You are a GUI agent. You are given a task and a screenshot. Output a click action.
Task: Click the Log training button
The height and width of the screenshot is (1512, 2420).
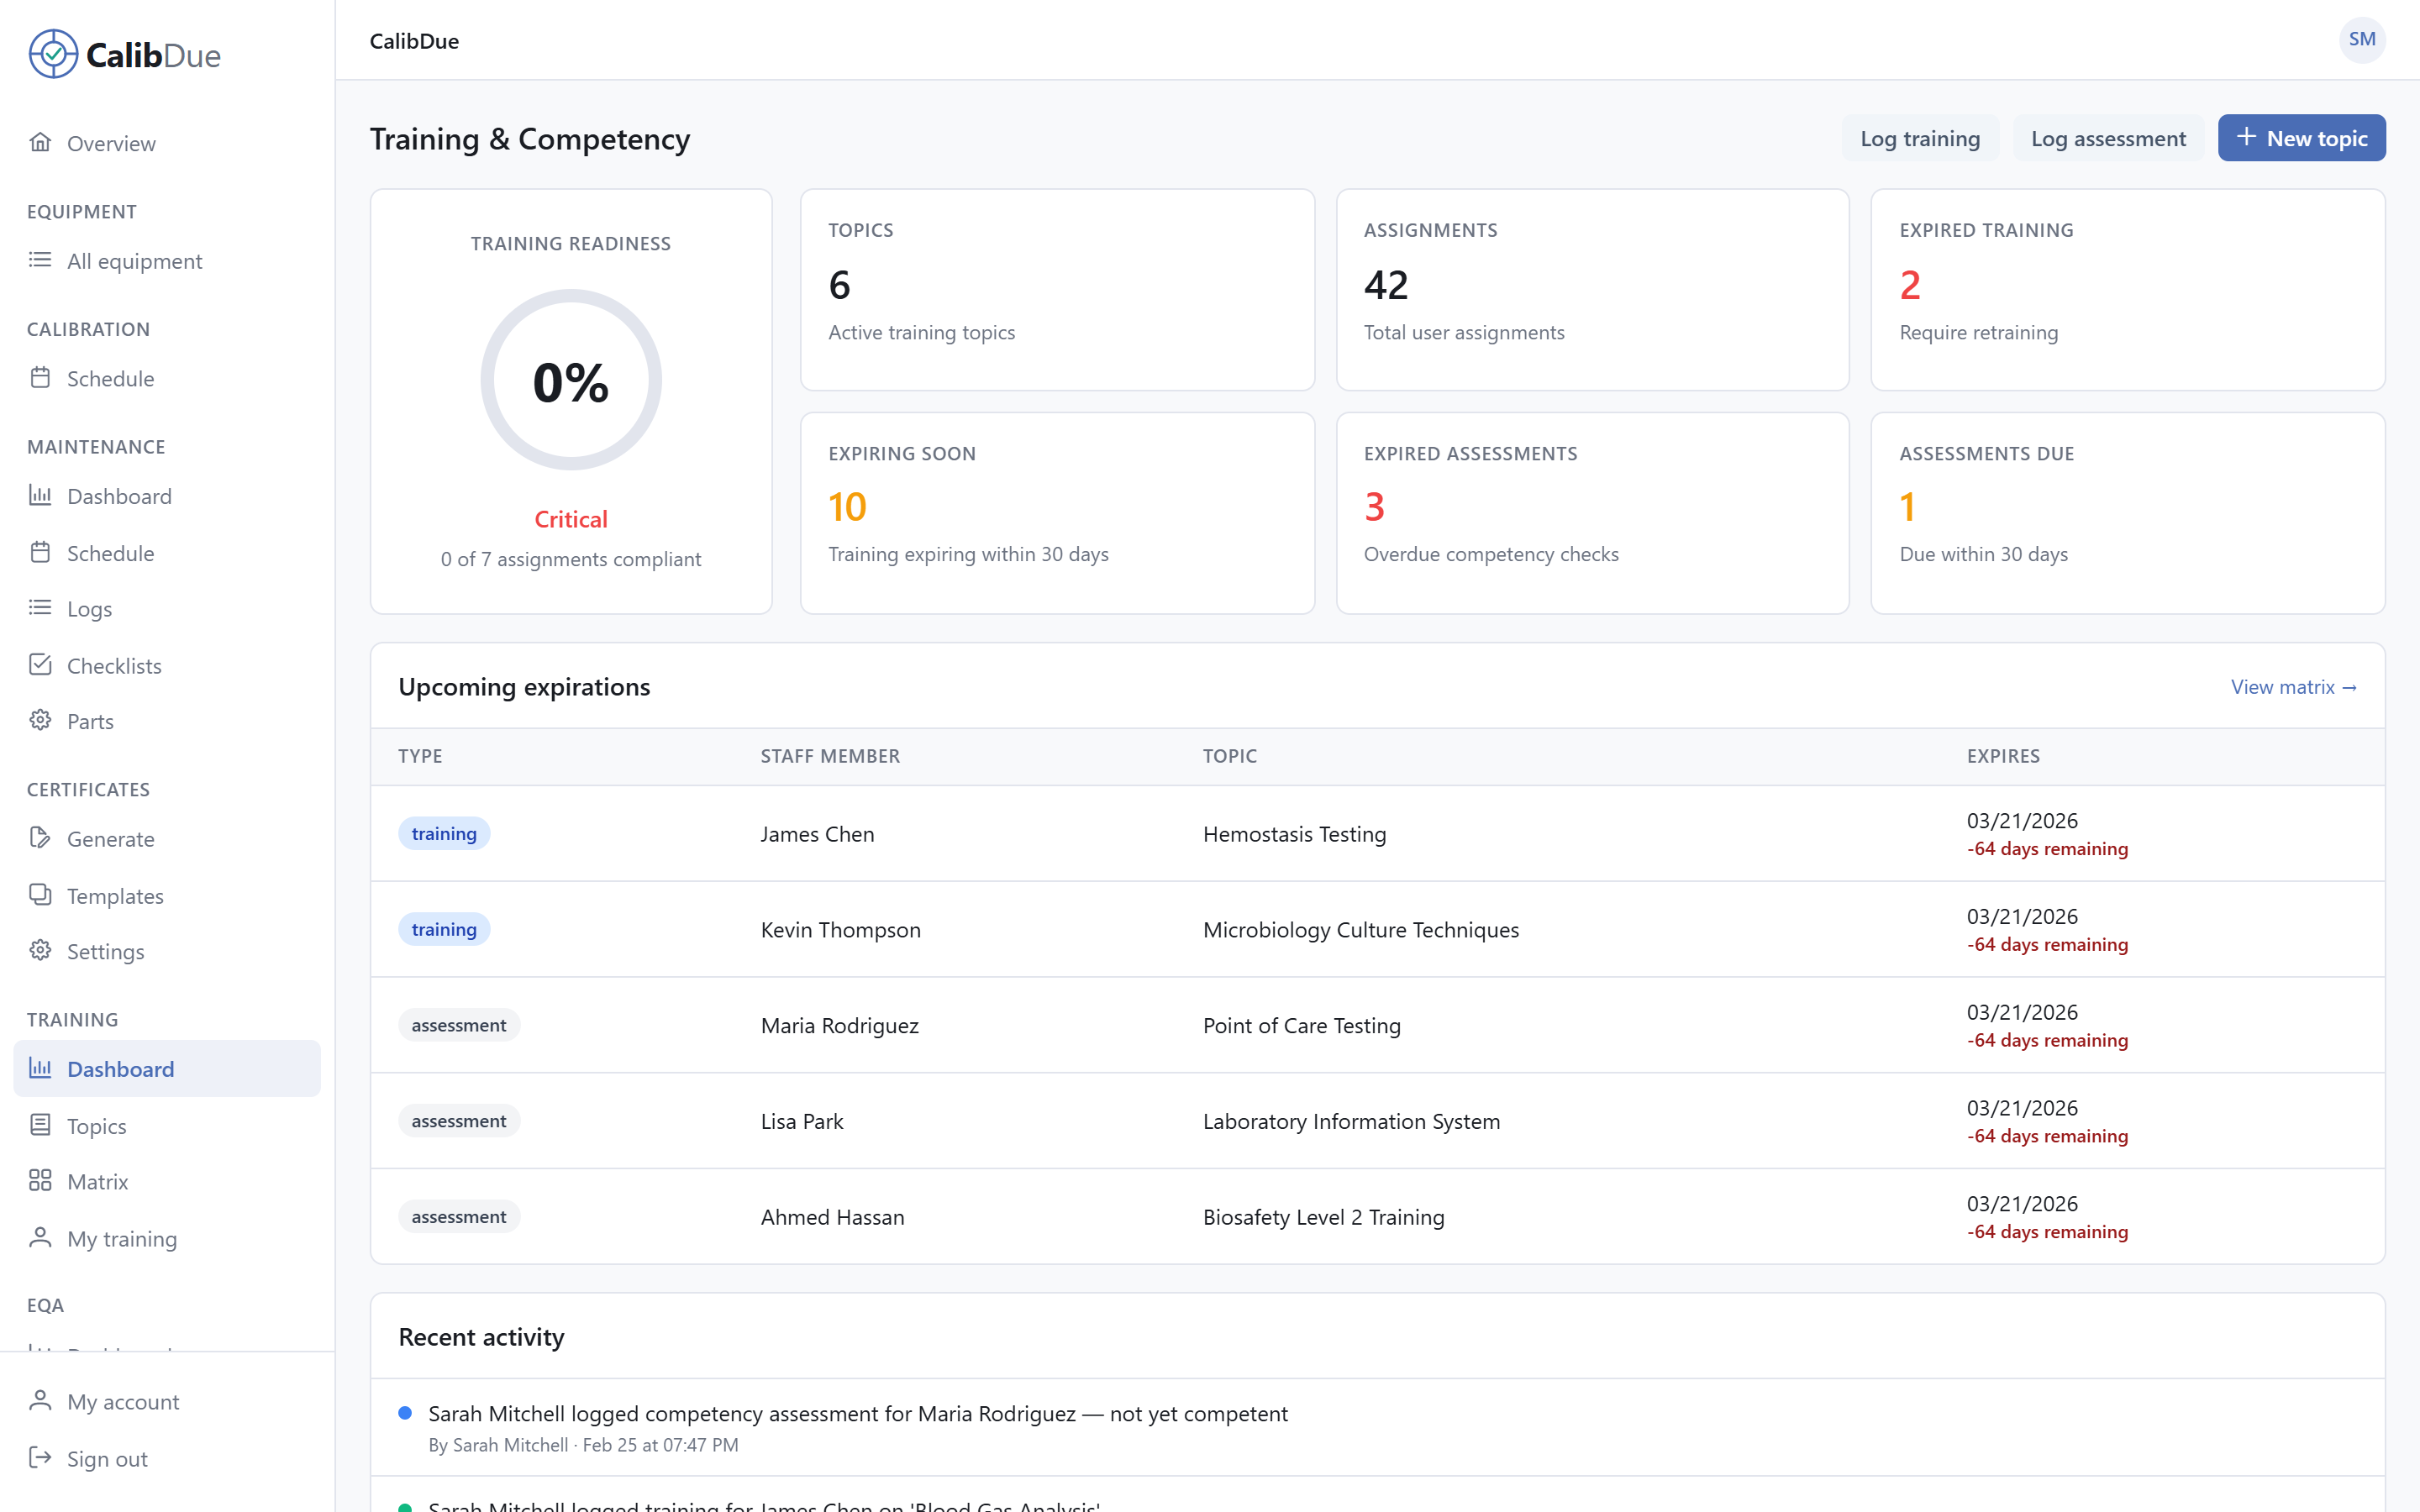[1920, 138]
